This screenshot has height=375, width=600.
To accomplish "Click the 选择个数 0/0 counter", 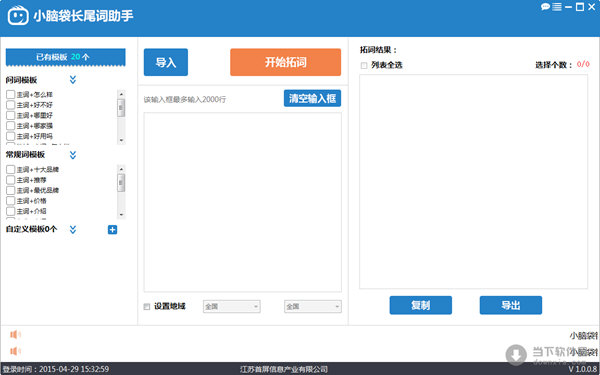I will click(562, 65).
